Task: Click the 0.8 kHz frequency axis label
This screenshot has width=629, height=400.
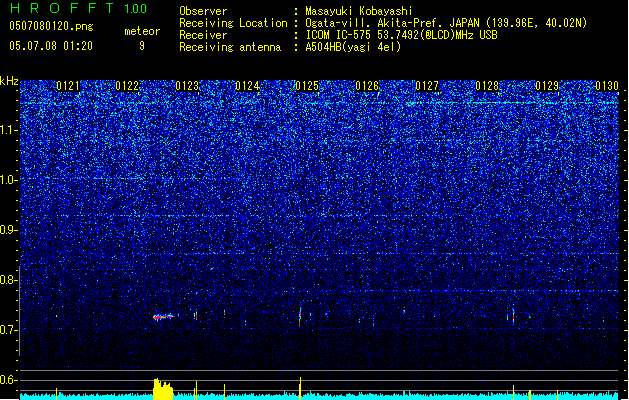Action: point(8,280)
